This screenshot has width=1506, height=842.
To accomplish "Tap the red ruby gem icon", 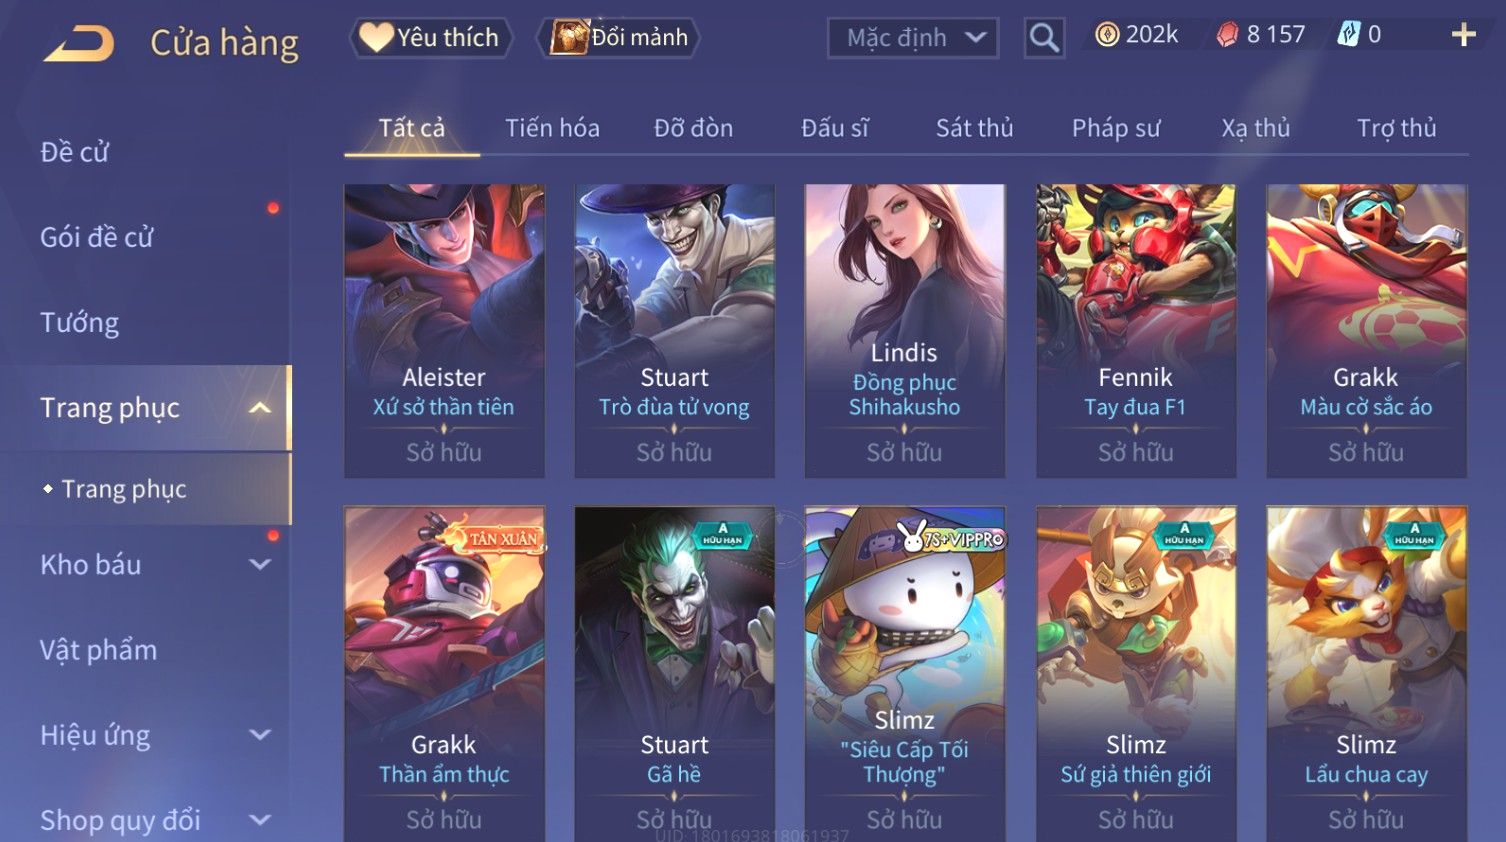I will click(x=1227, y=35).
